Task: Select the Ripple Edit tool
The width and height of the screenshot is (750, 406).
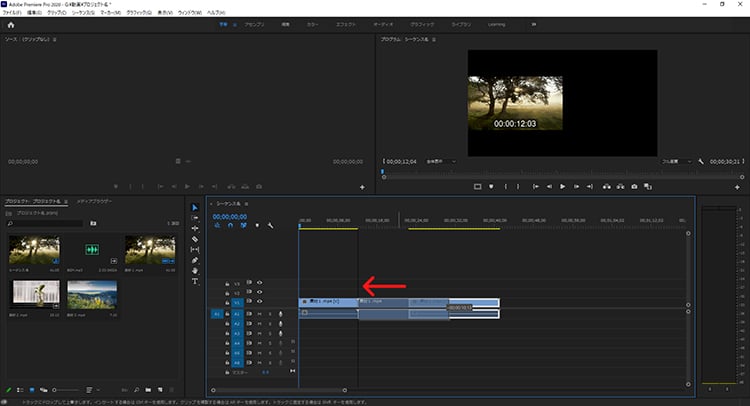Action: click(195, 228)
